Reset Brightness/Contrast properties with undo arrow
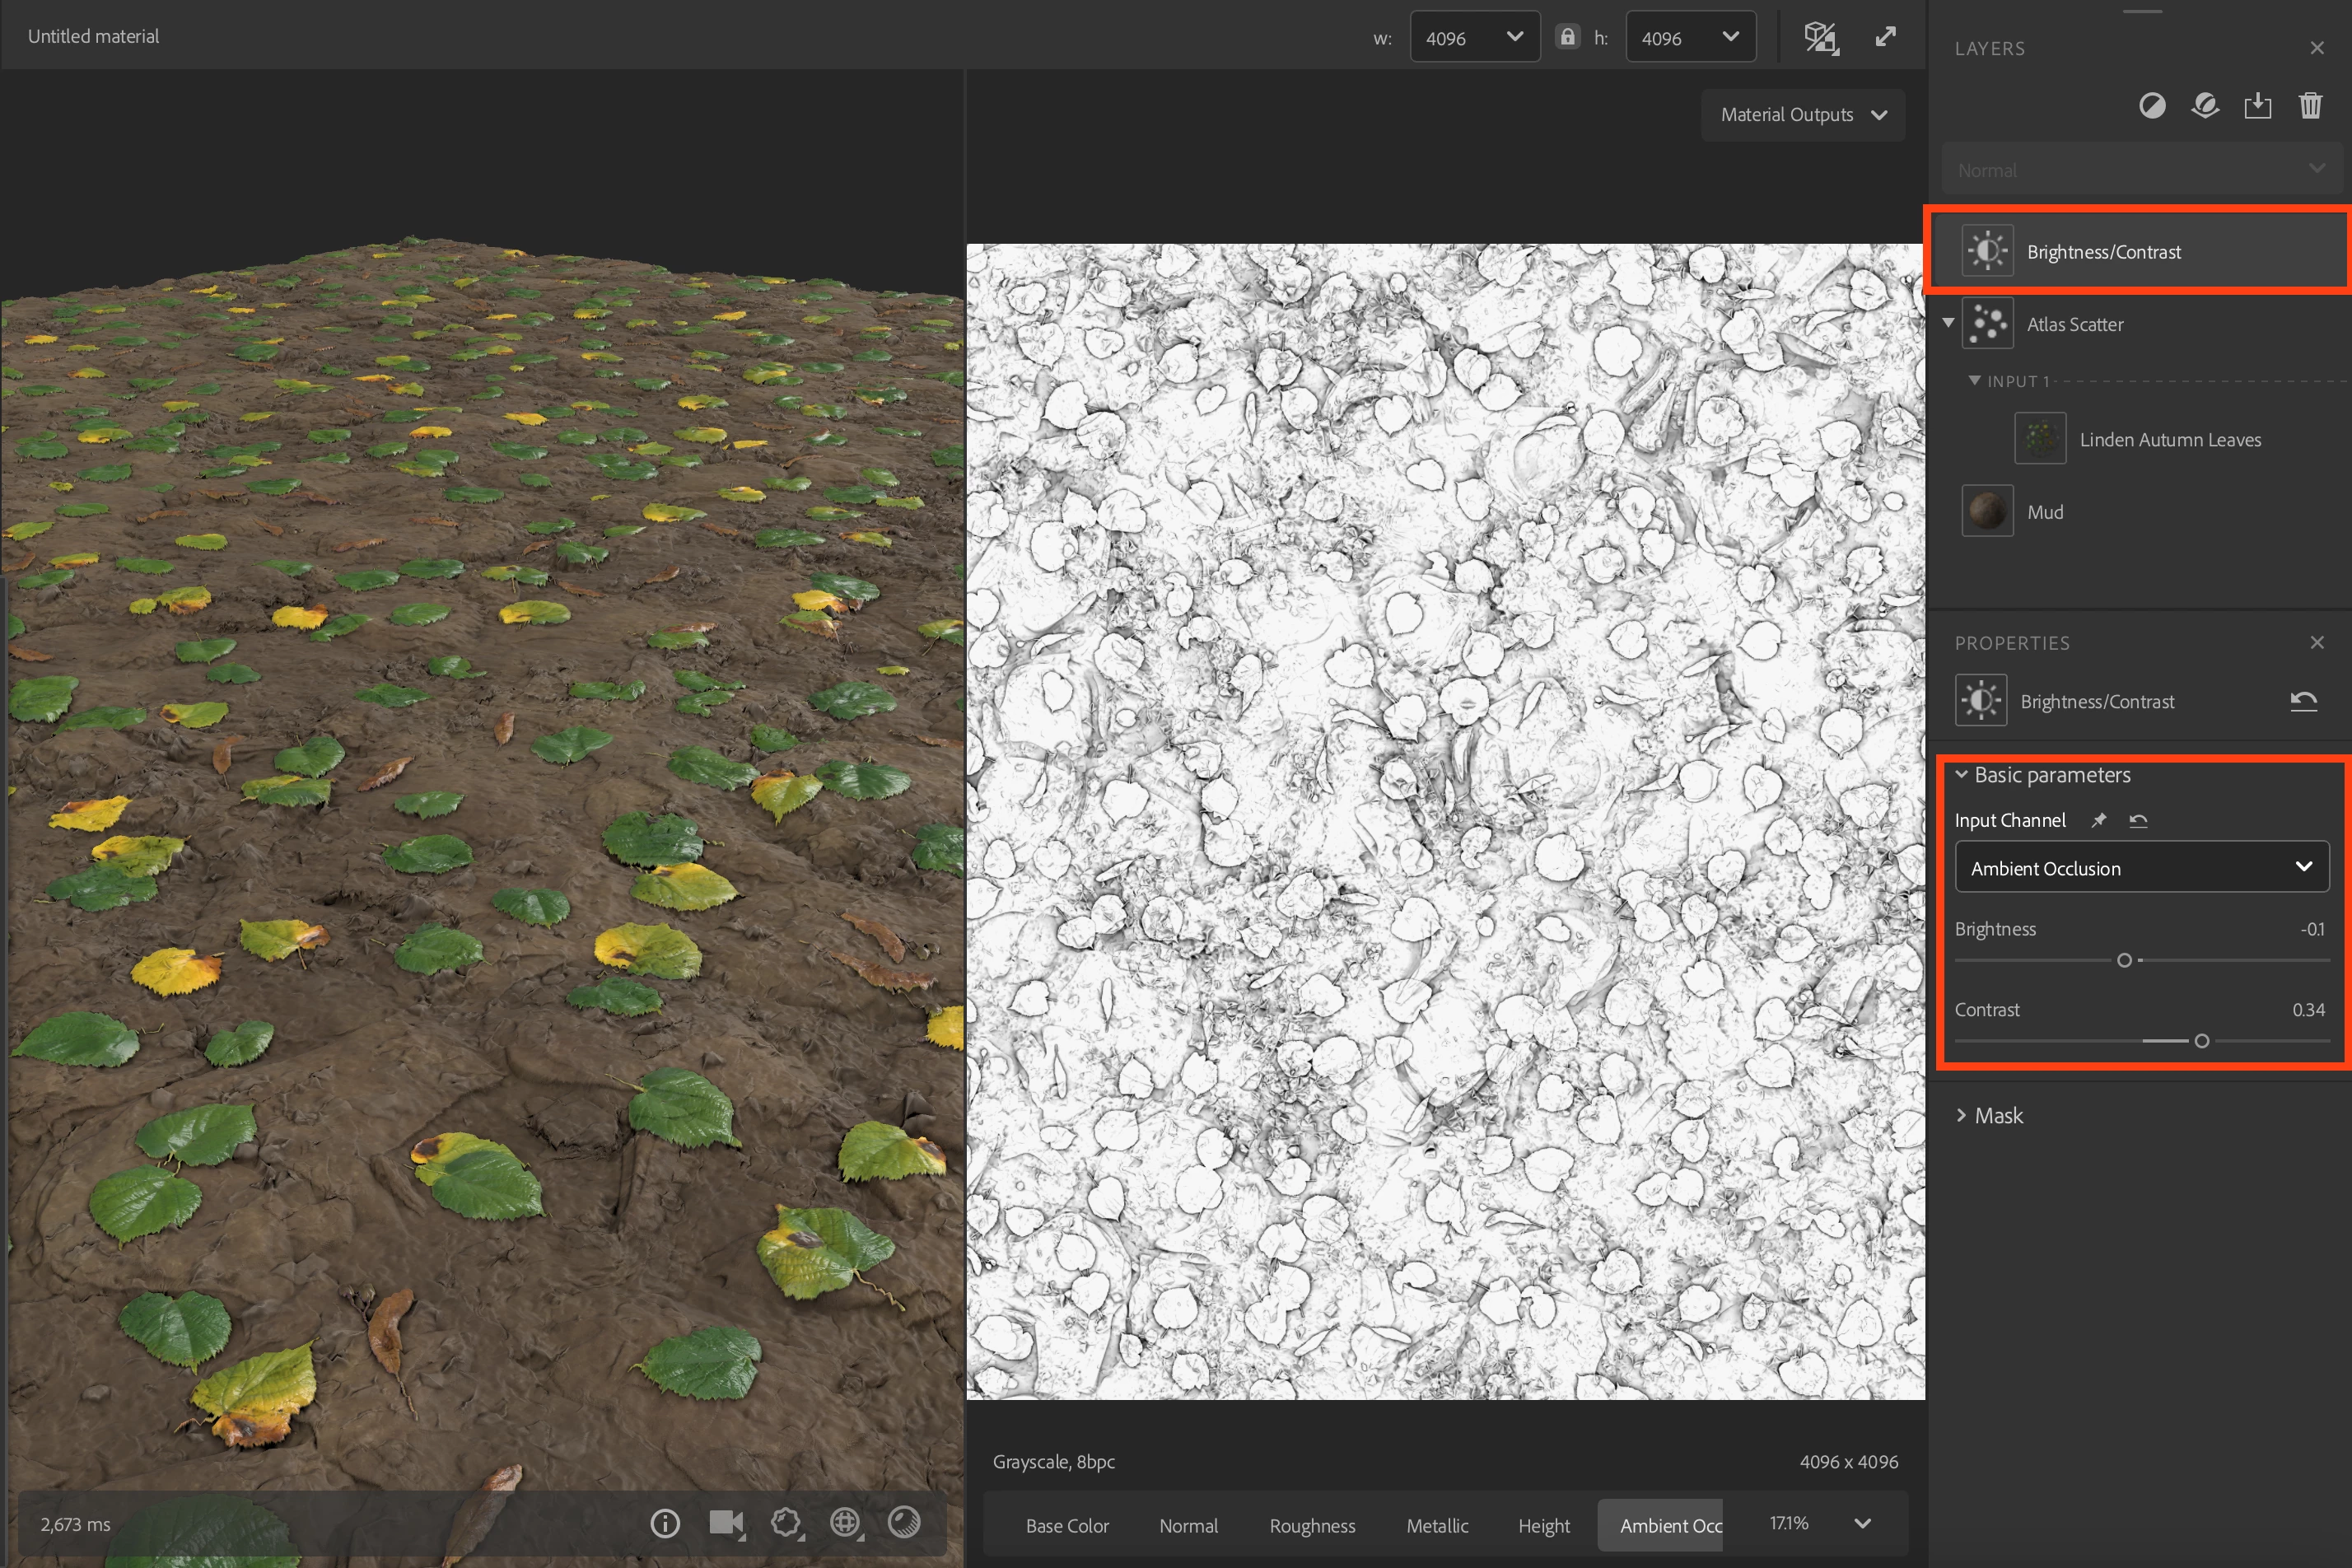The height and width of the screenshot is (1568, 2352). tap(2303, 701)
